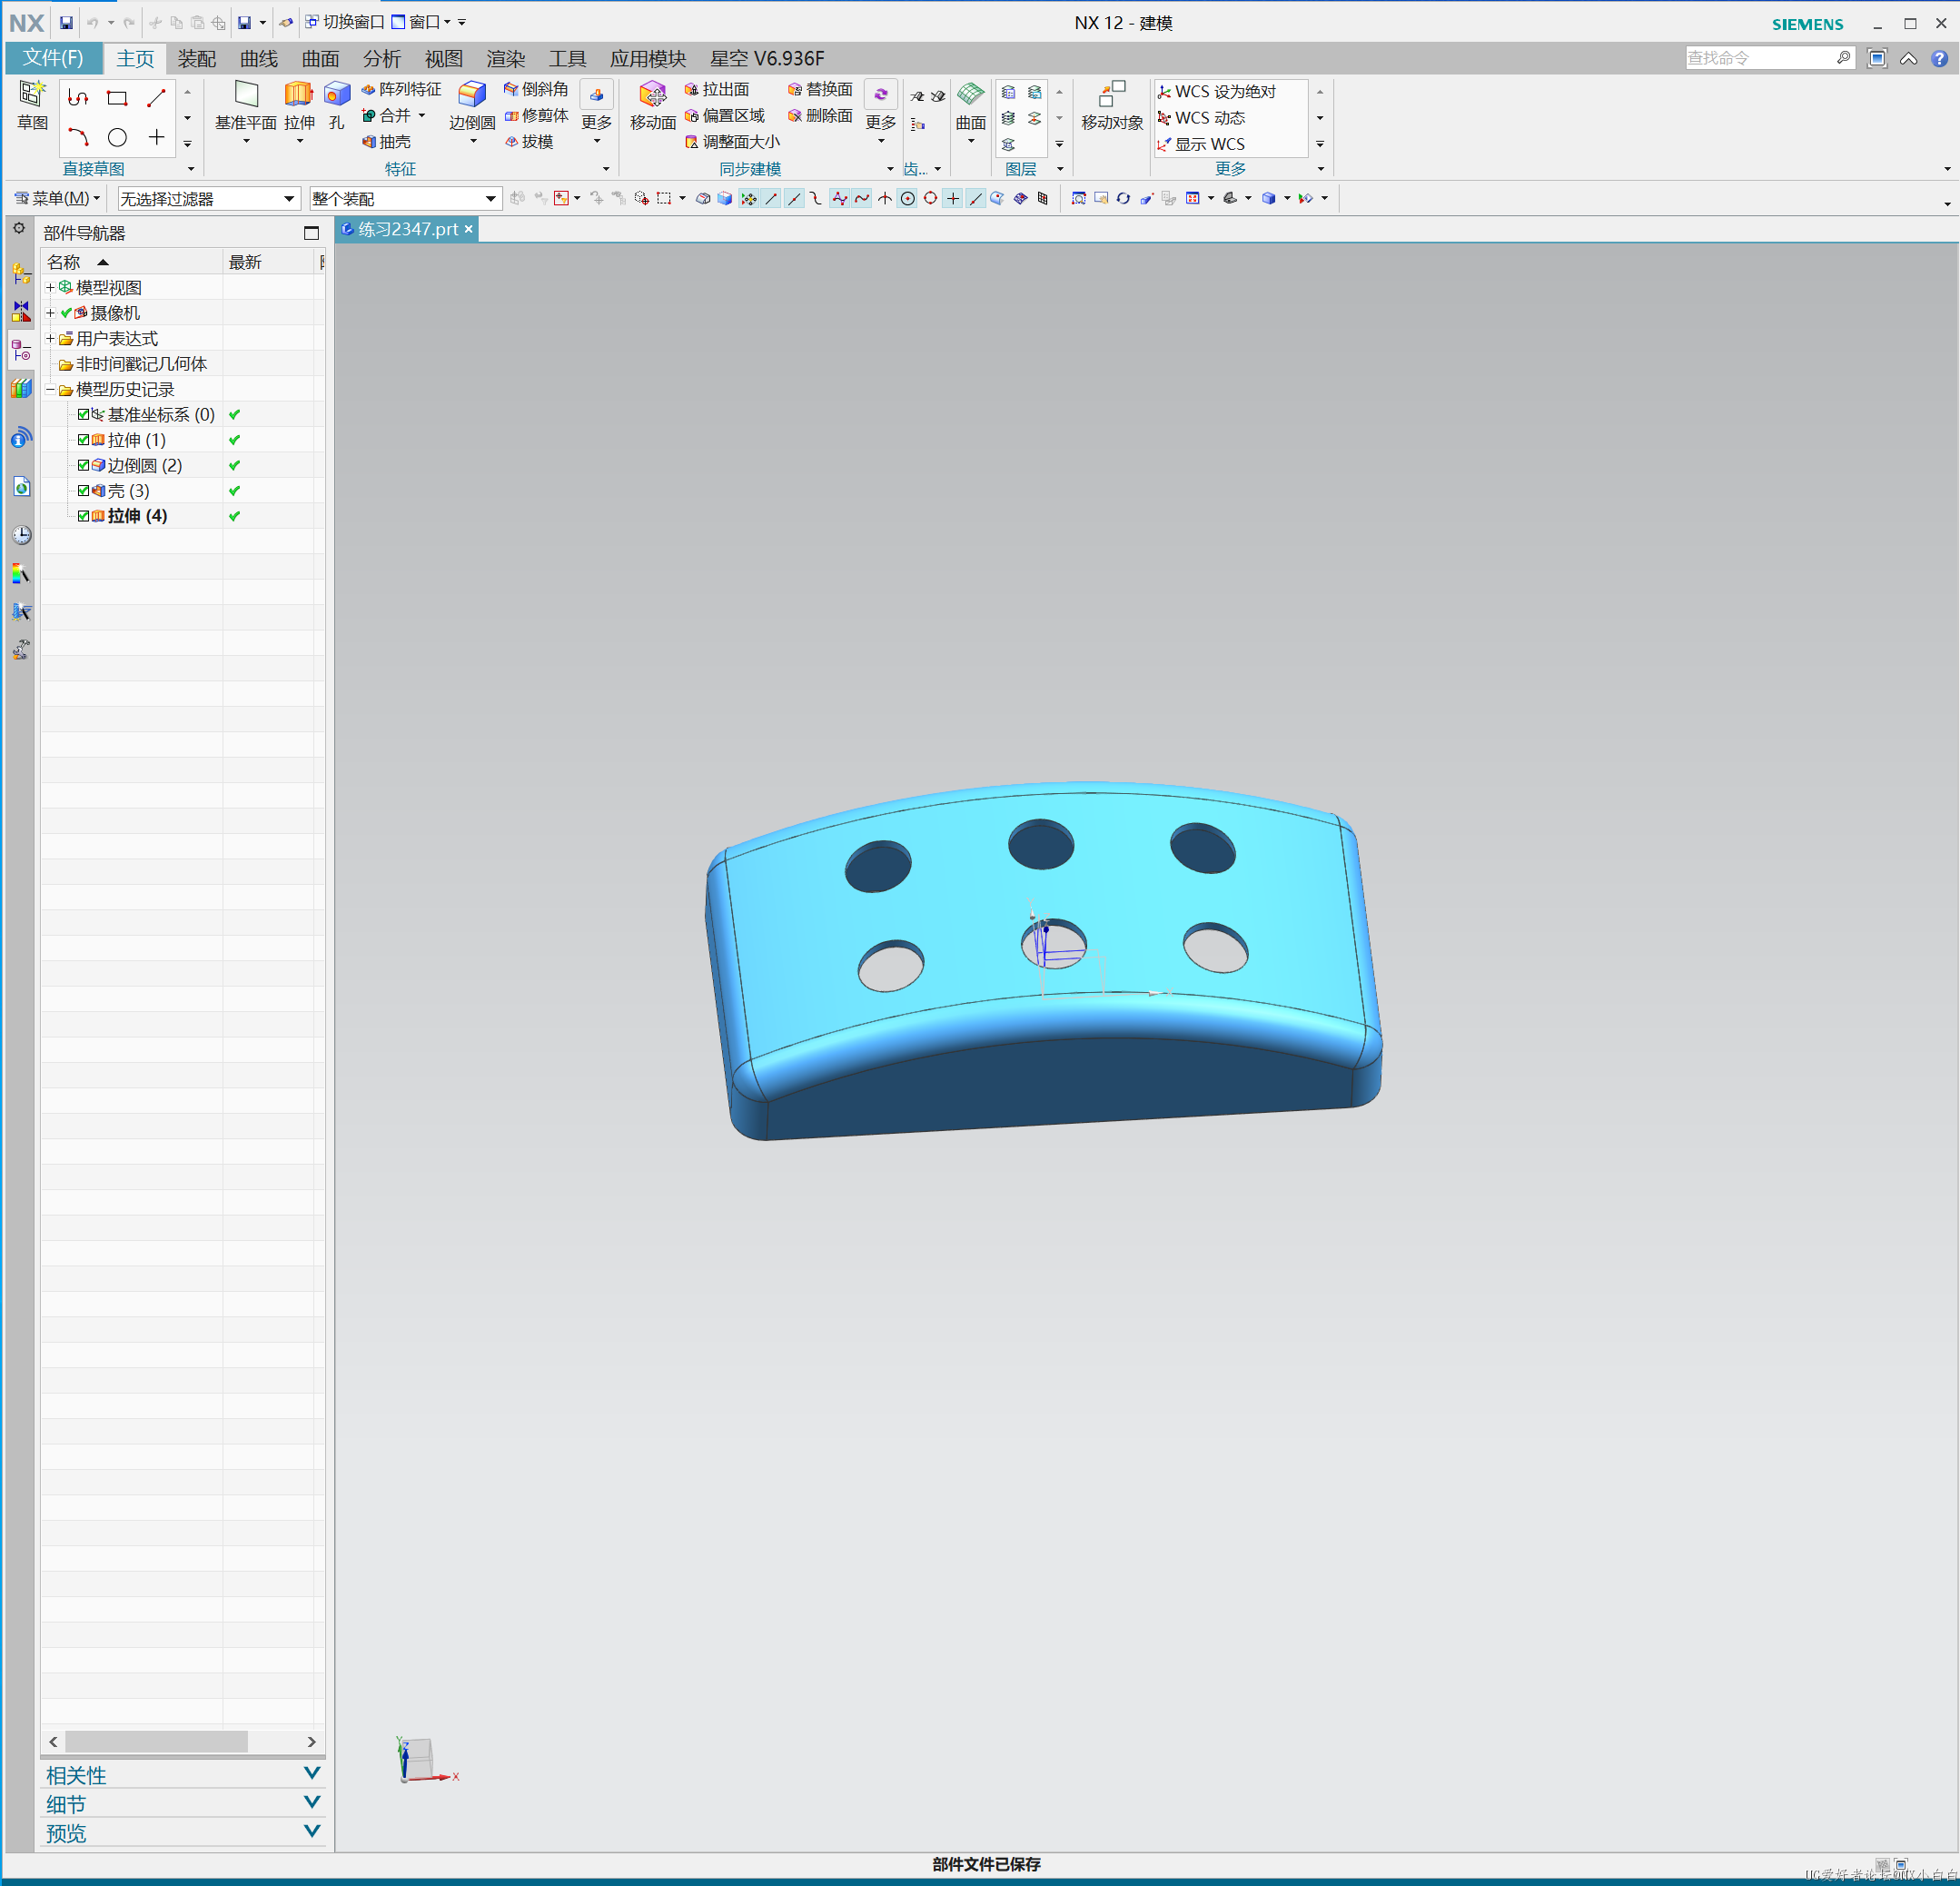Toggle checkbox for 壳 (3)
Screen dimensions: 1960x1886
click(x=84, y=490)
